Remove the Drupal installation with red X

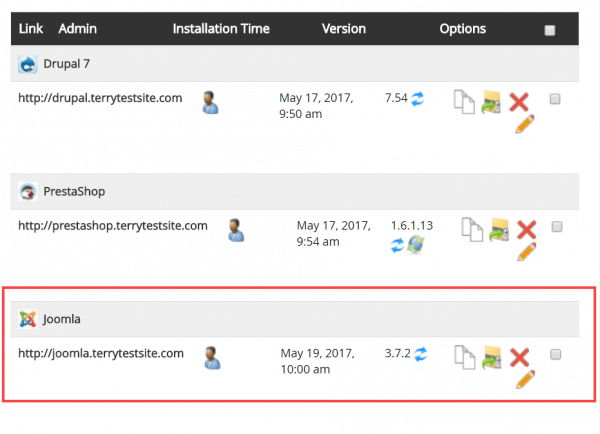[x=519, y=102]
